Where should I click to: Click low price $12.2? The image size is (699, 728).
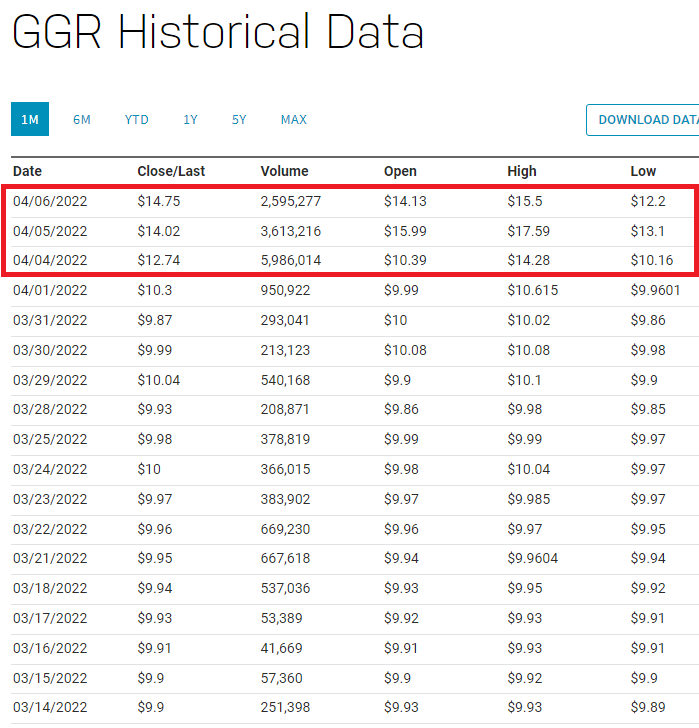[648, 201]
